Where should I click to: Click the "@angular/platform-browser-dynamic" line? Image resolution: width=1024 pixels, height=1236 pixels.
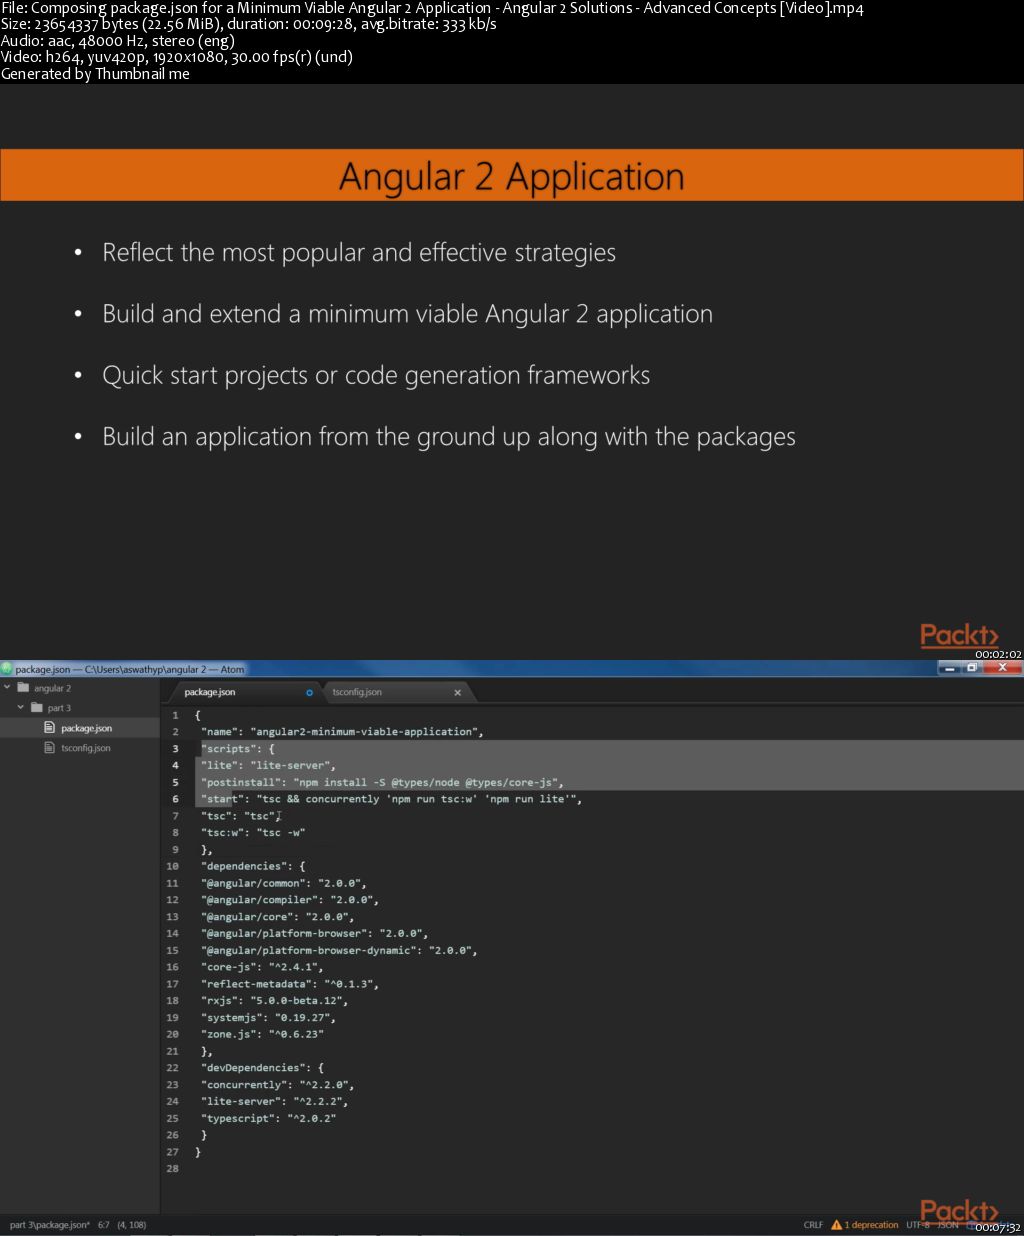point(339,950)
